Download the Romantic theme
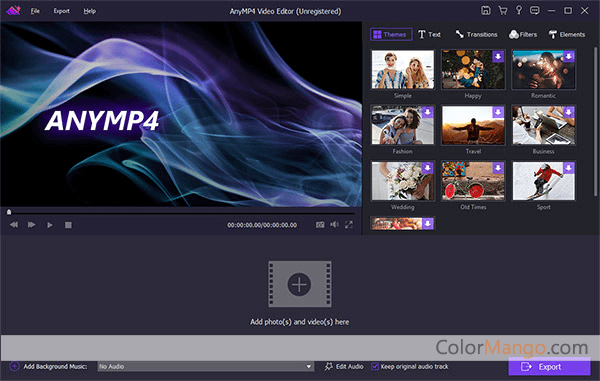Screen dimensions: 600x381 569,57
